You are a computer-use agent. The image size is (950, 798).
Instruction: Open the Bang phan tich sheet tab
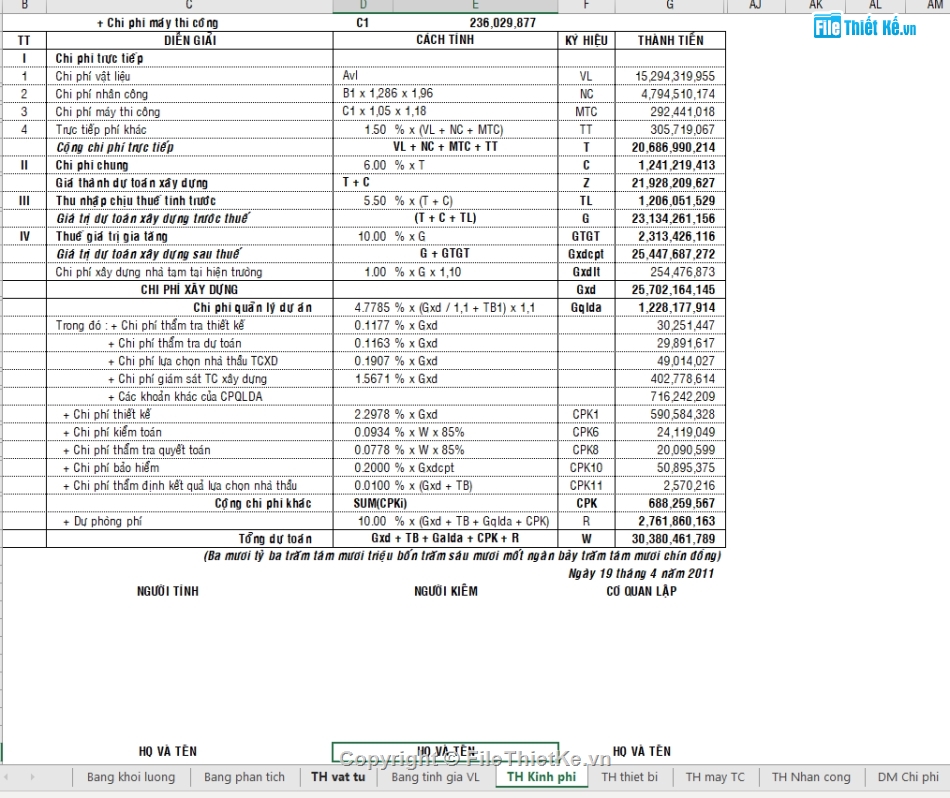point(244,777)
